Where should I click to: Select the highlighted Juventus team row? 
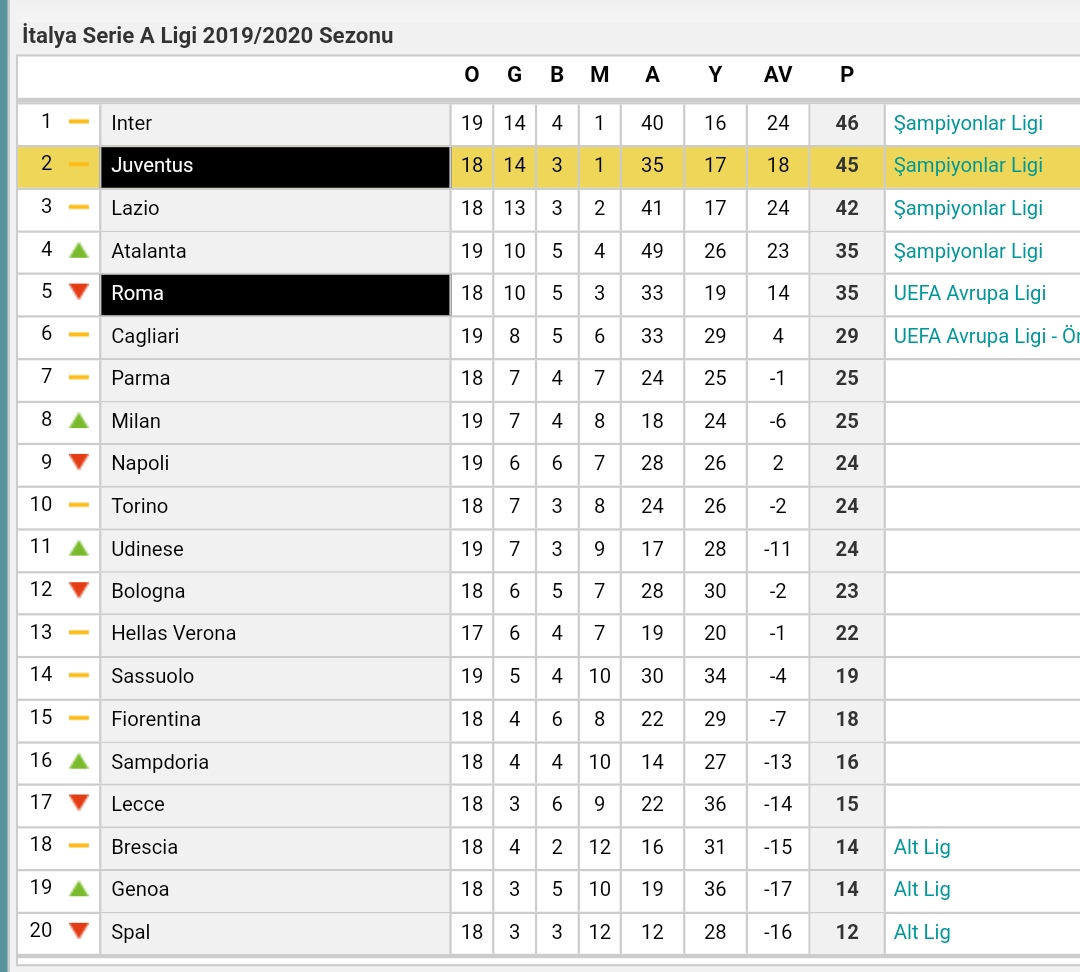click(548, 166)
